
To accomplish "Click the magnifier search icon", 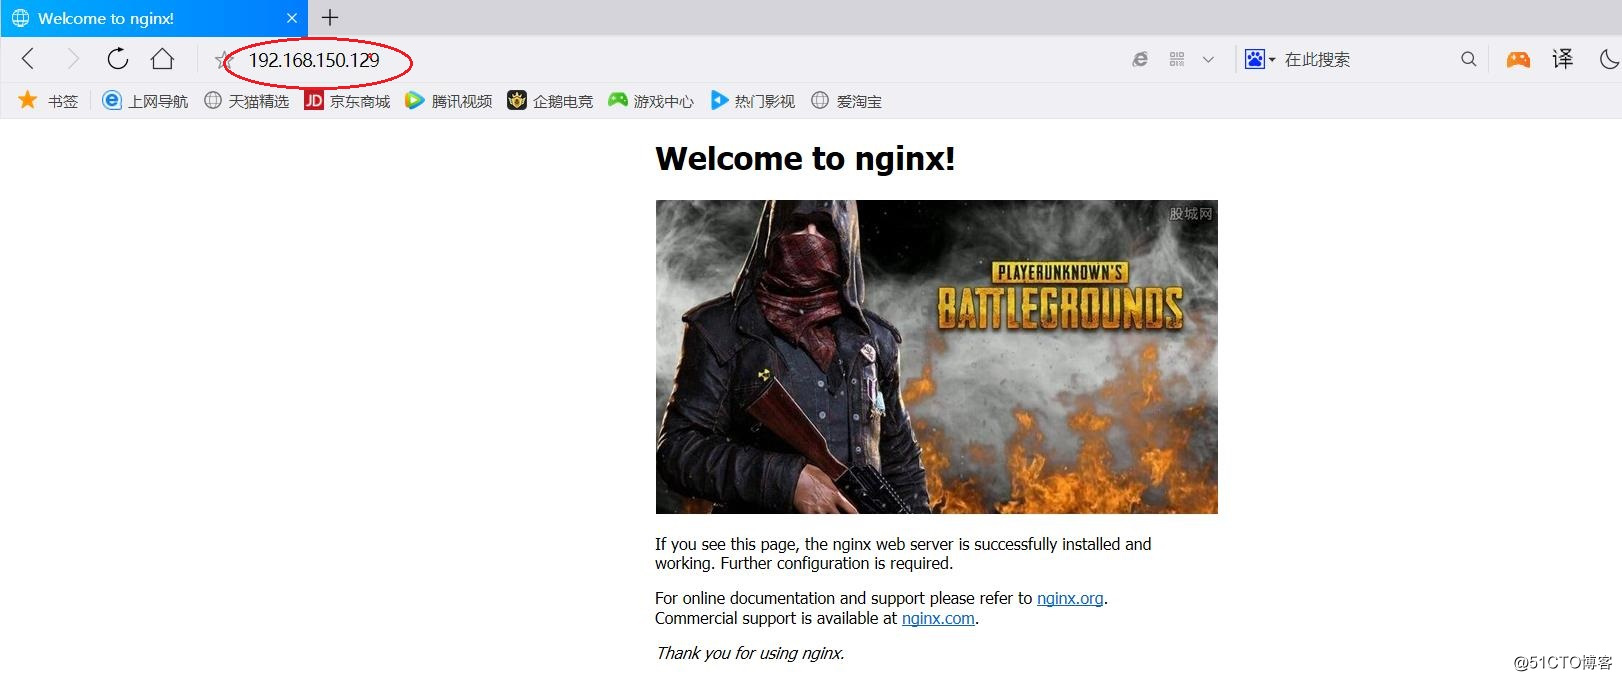I will coord(1468,59).
